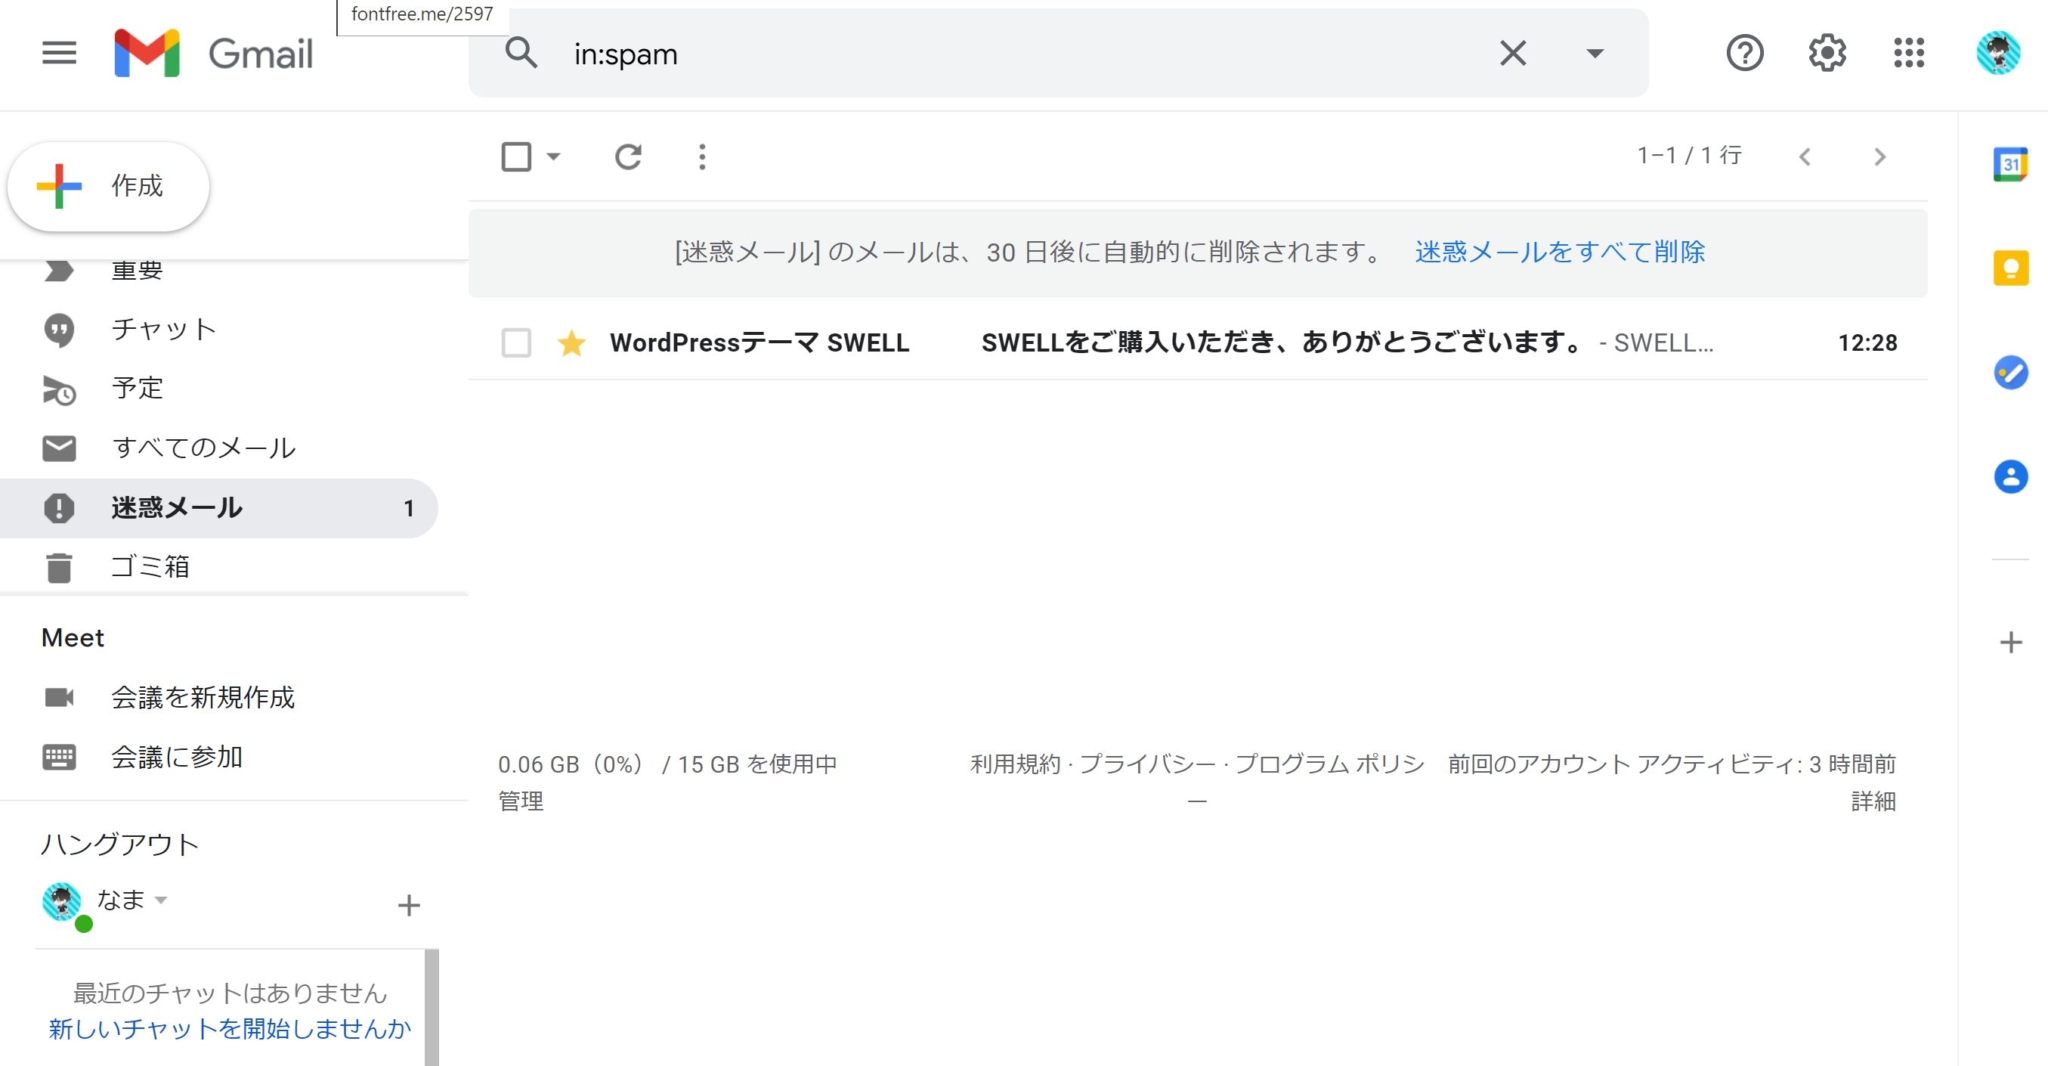This screenshot has width=2048, height=1066.
Task: Open Google Tasks in the side panel
Action: coord(2010,373)
